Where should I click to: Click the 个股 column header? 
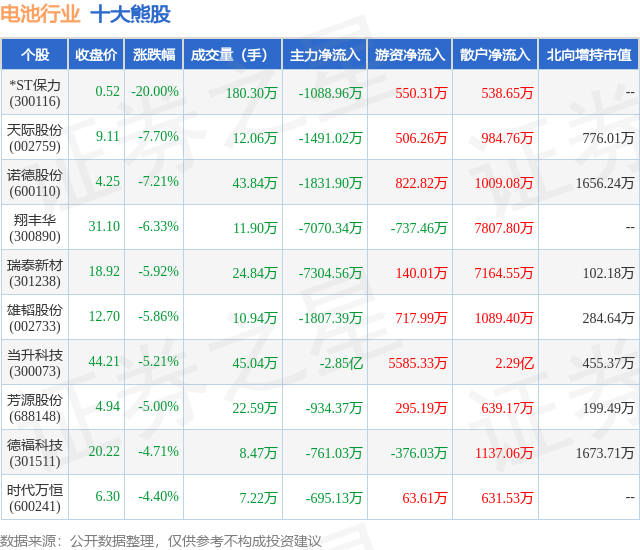coord(35,54)
